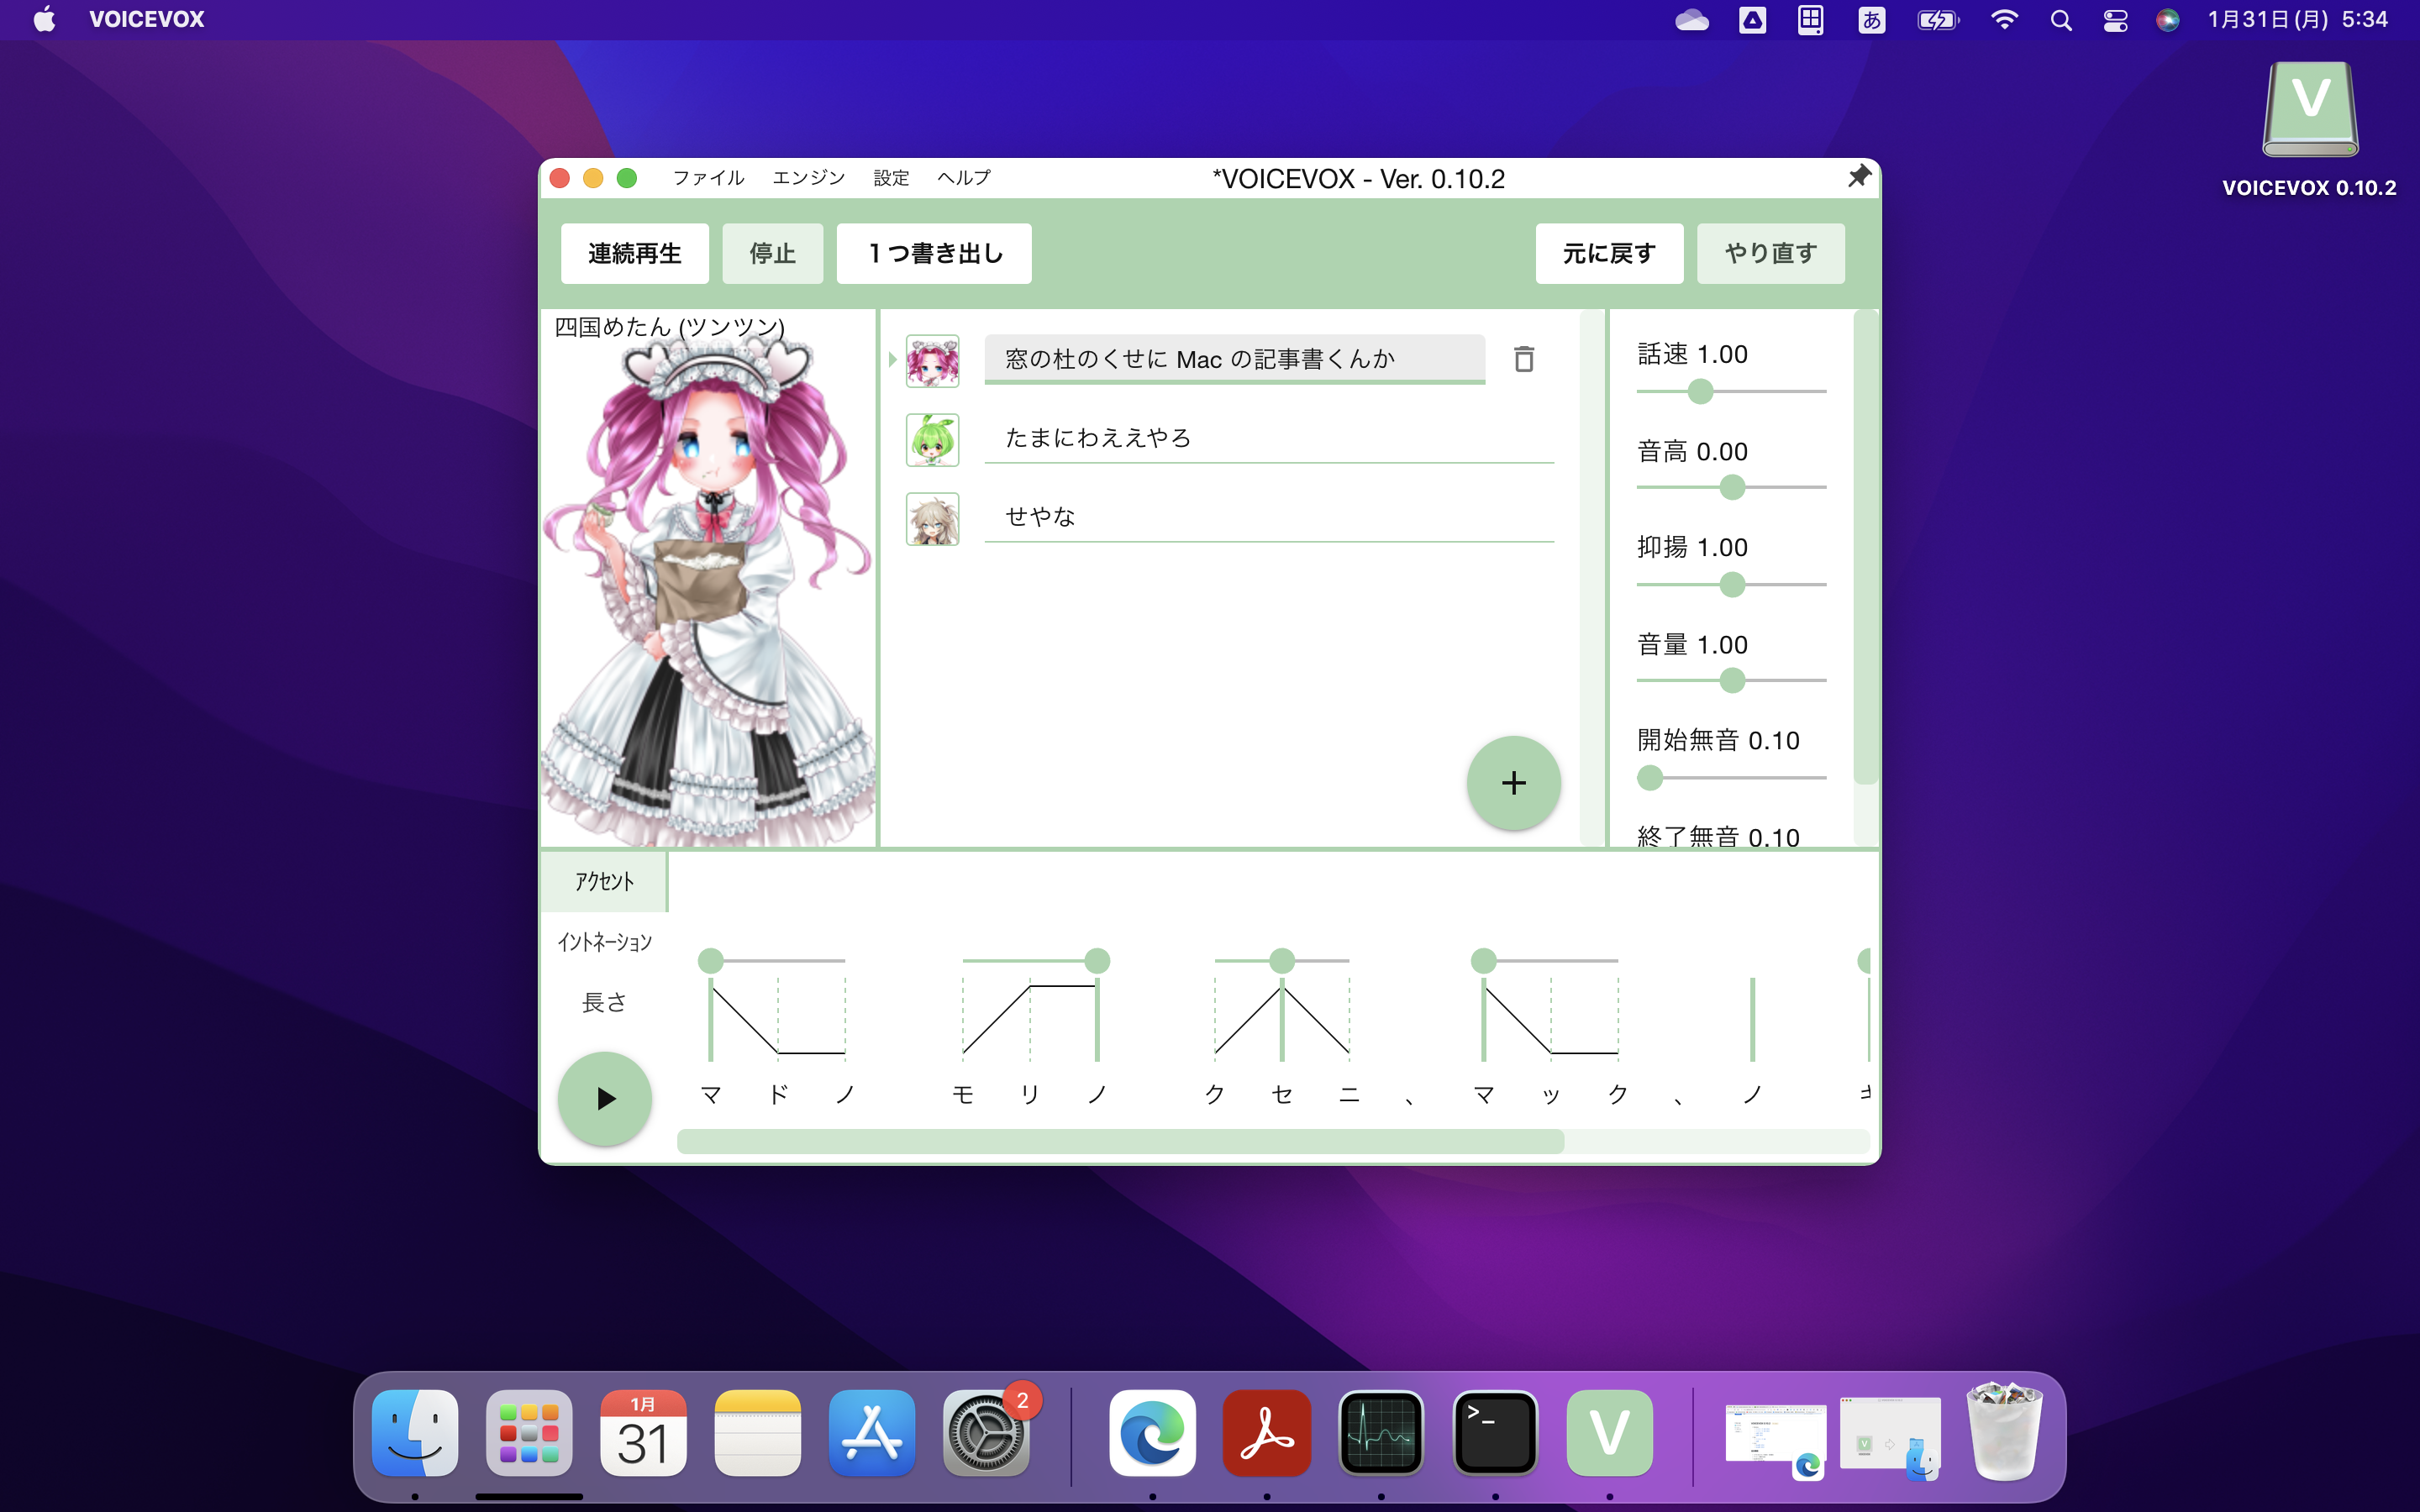This screenshot has width=2420, height=1512.
Task: Export audio using 1つ書き出し button
Action: coord(933,253)
